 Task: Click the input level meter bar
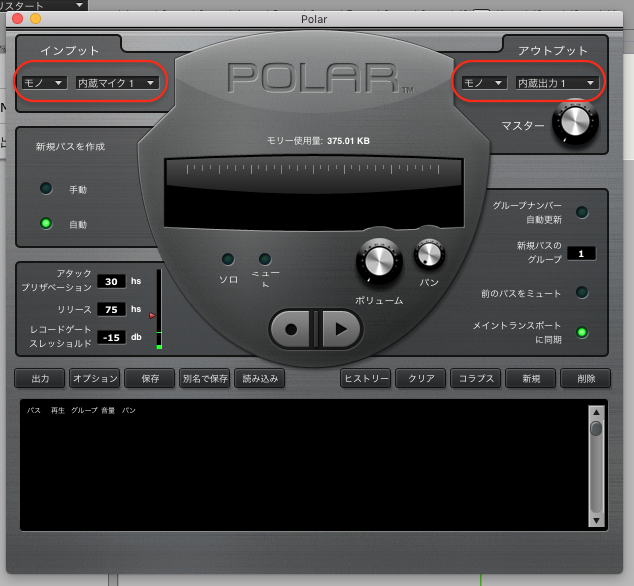pos(159,309)
